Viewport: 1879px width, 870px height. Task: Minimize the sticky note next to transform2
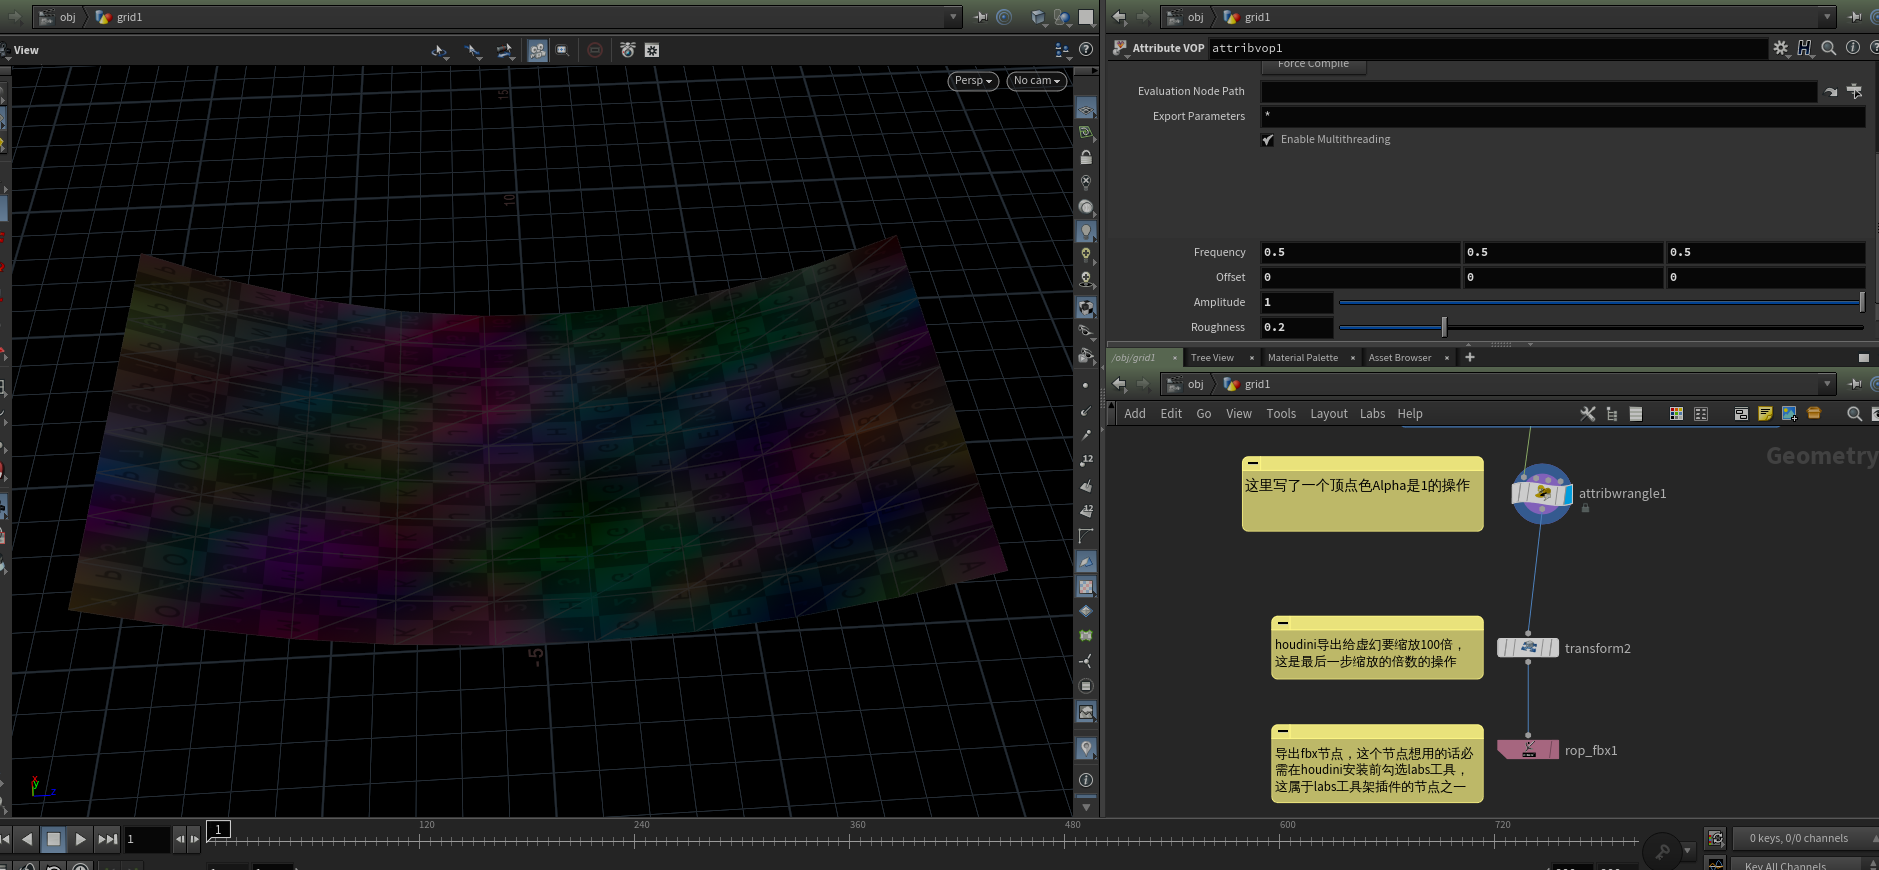pos(1282,623)
